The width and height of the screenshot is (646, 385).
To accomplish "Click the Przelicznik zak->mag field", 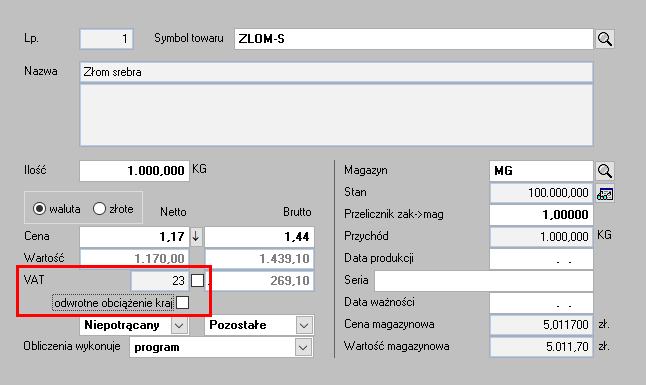I will pos(541,214).
